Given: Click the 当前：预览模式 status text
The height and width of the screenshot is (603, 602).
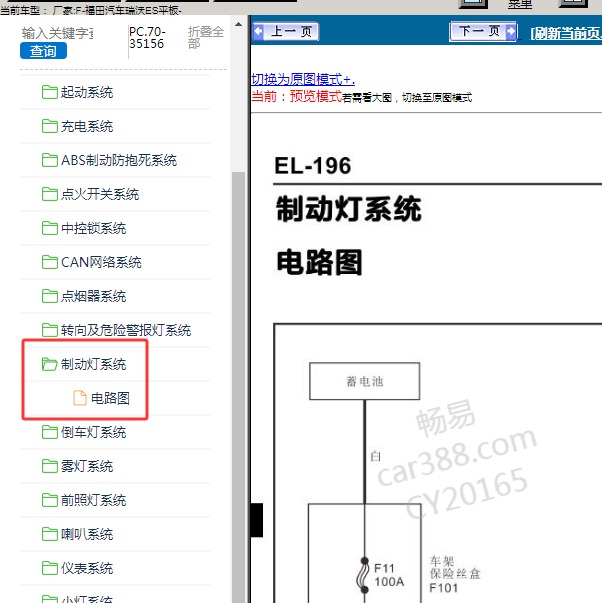Looking at the screenshot, I should [x=296, y=96].
